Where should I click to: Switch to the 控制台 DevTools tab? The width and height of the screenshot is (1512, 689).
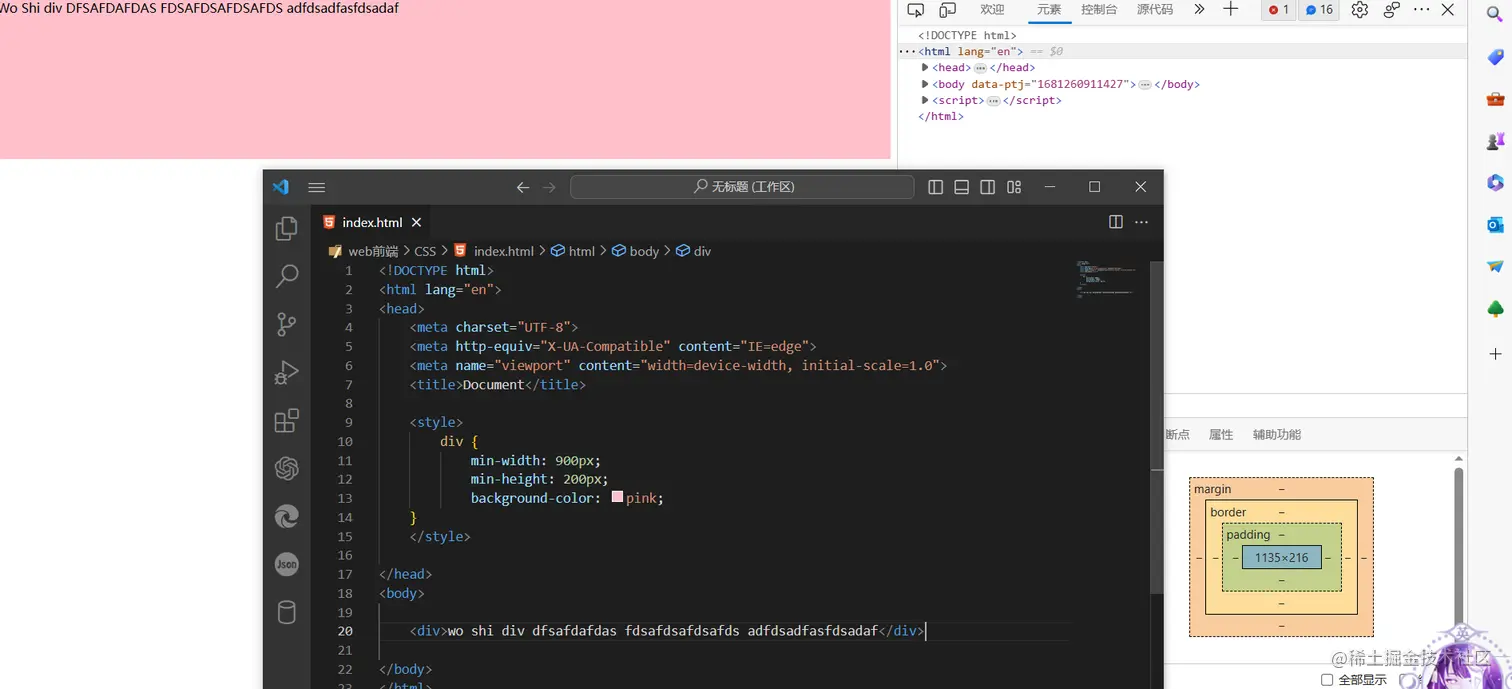pos(1099,10)
